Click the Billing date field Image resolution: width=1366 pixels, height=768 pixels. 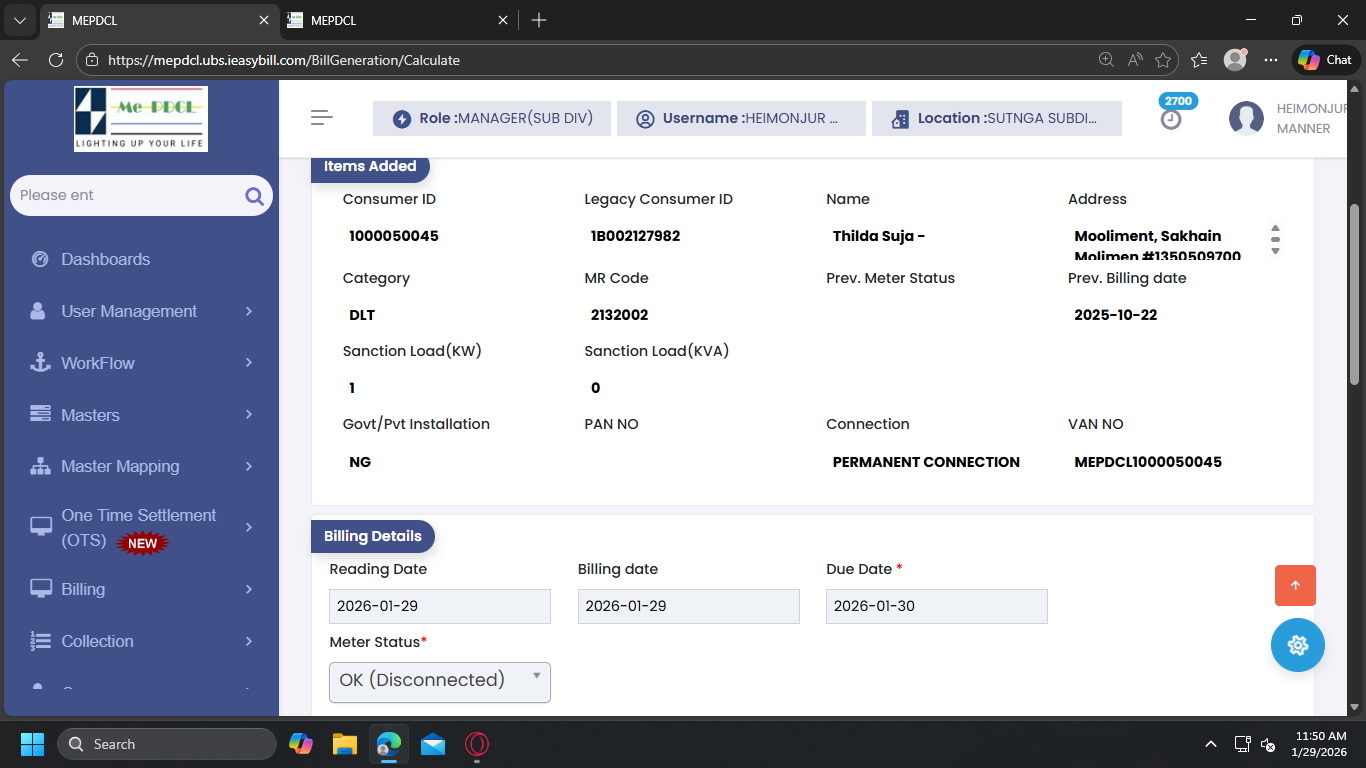[689, 606]
